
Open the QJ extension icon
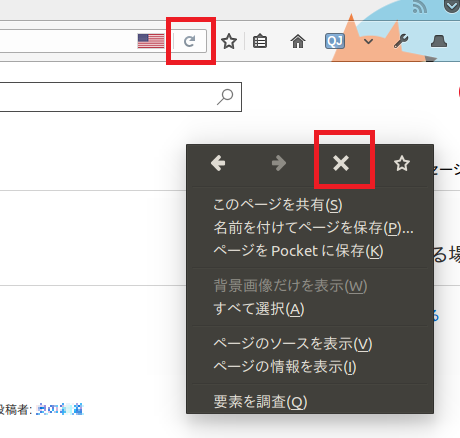click(x=335, y=41)
